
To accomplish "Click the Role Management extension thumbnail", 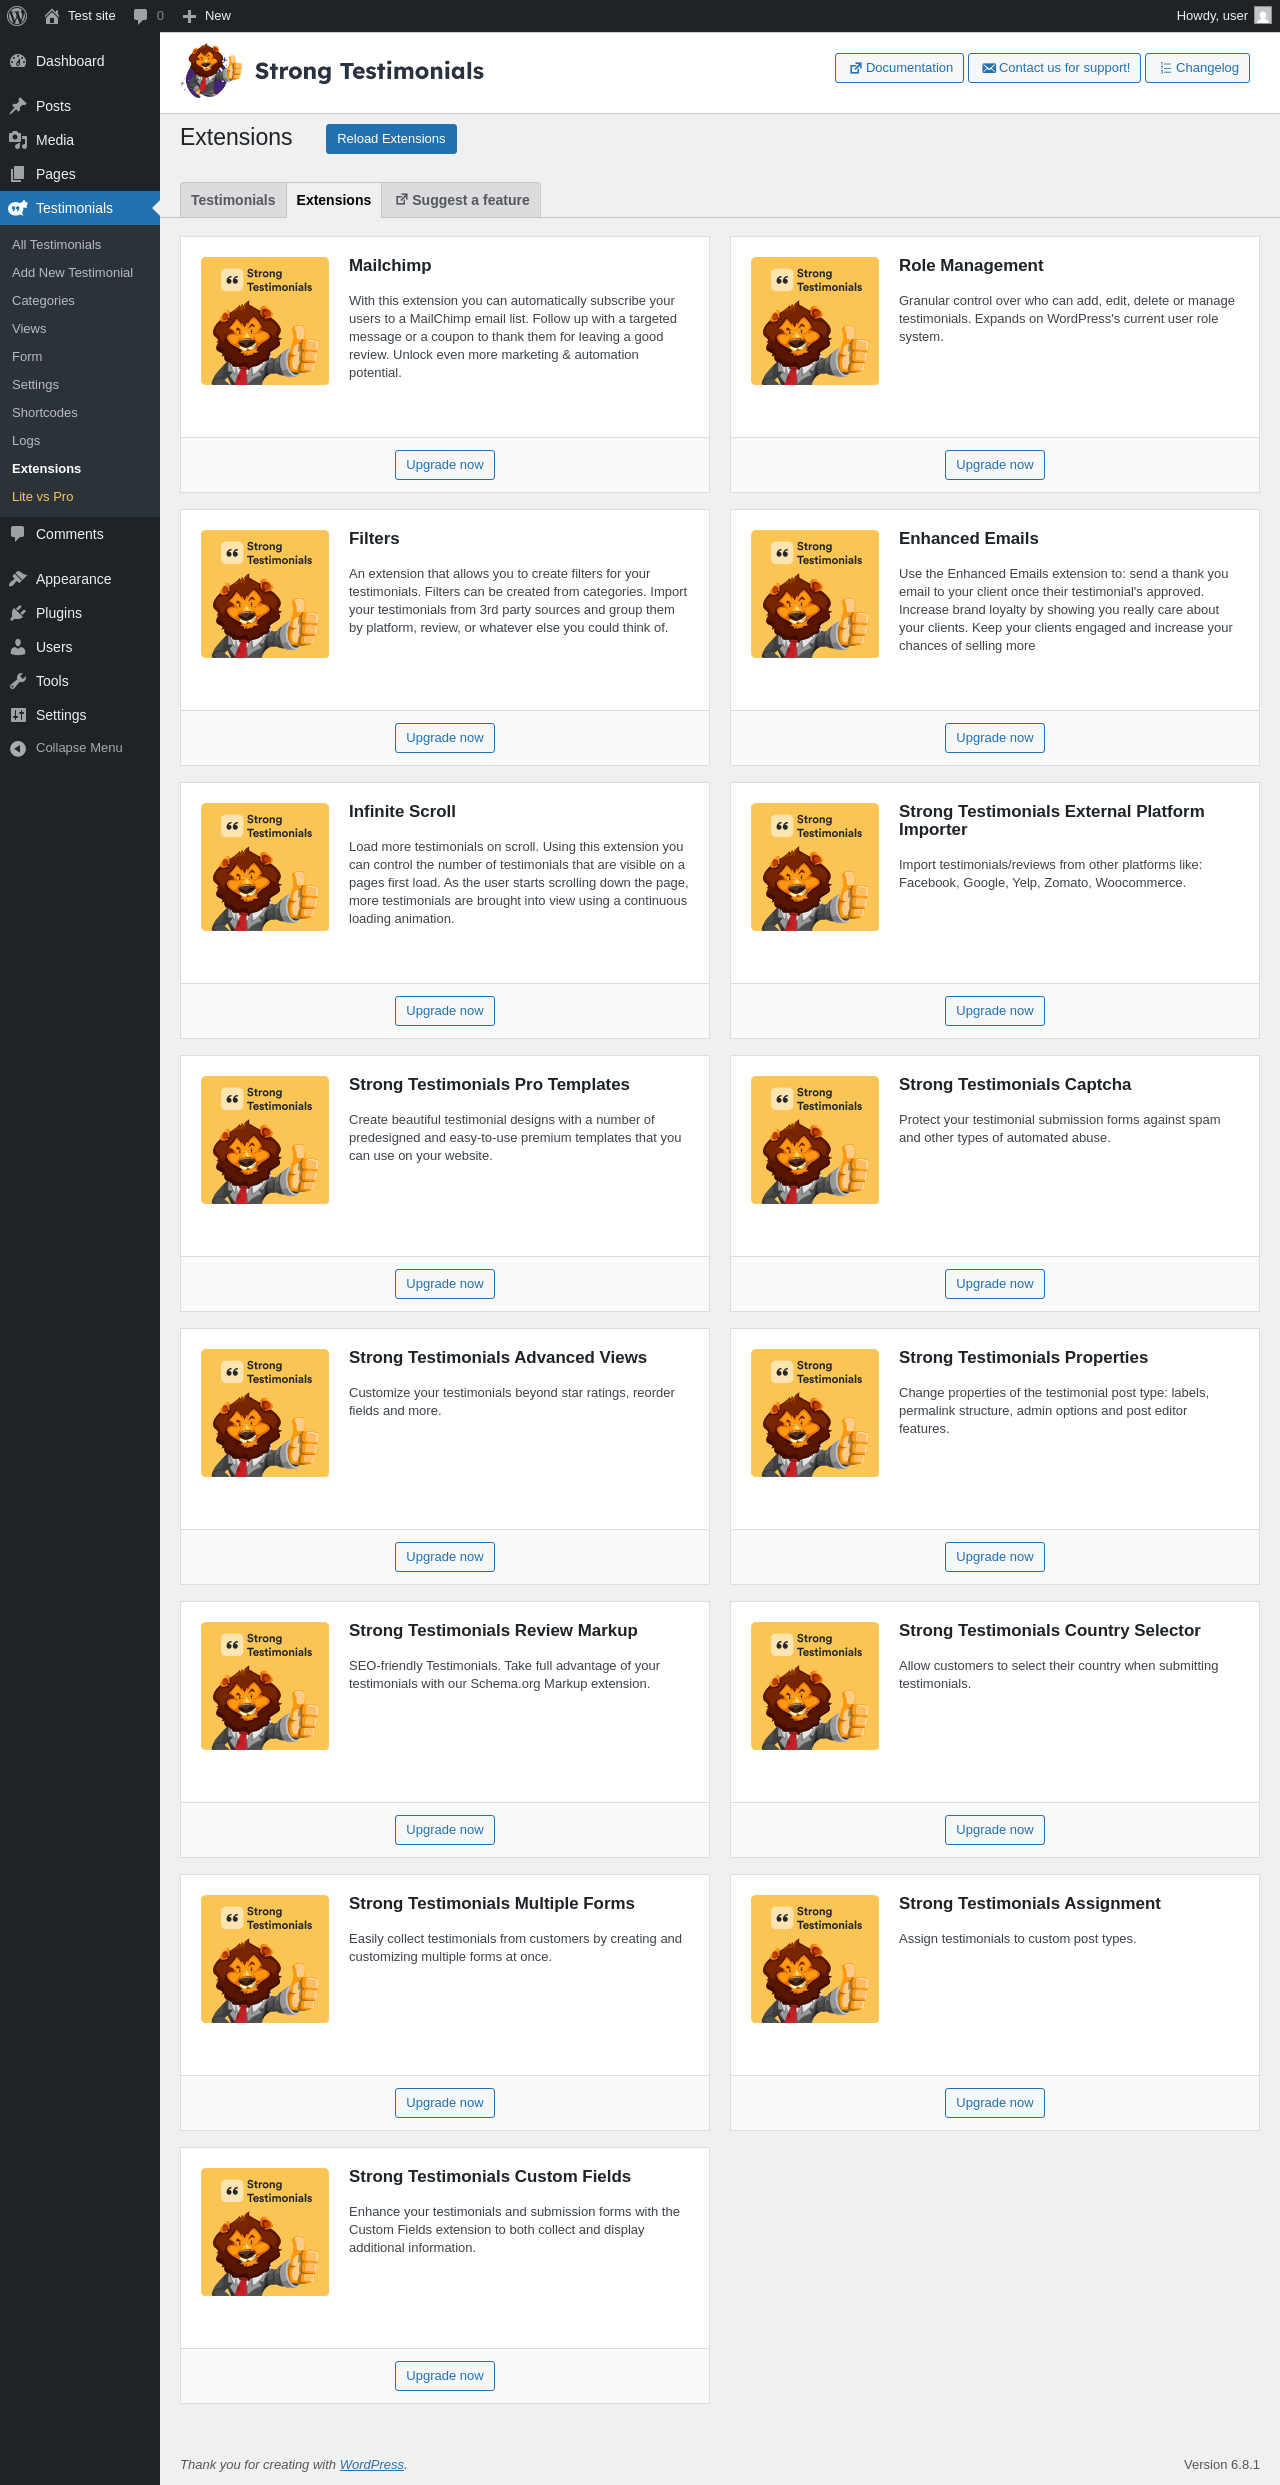I will tap(815, 321).
